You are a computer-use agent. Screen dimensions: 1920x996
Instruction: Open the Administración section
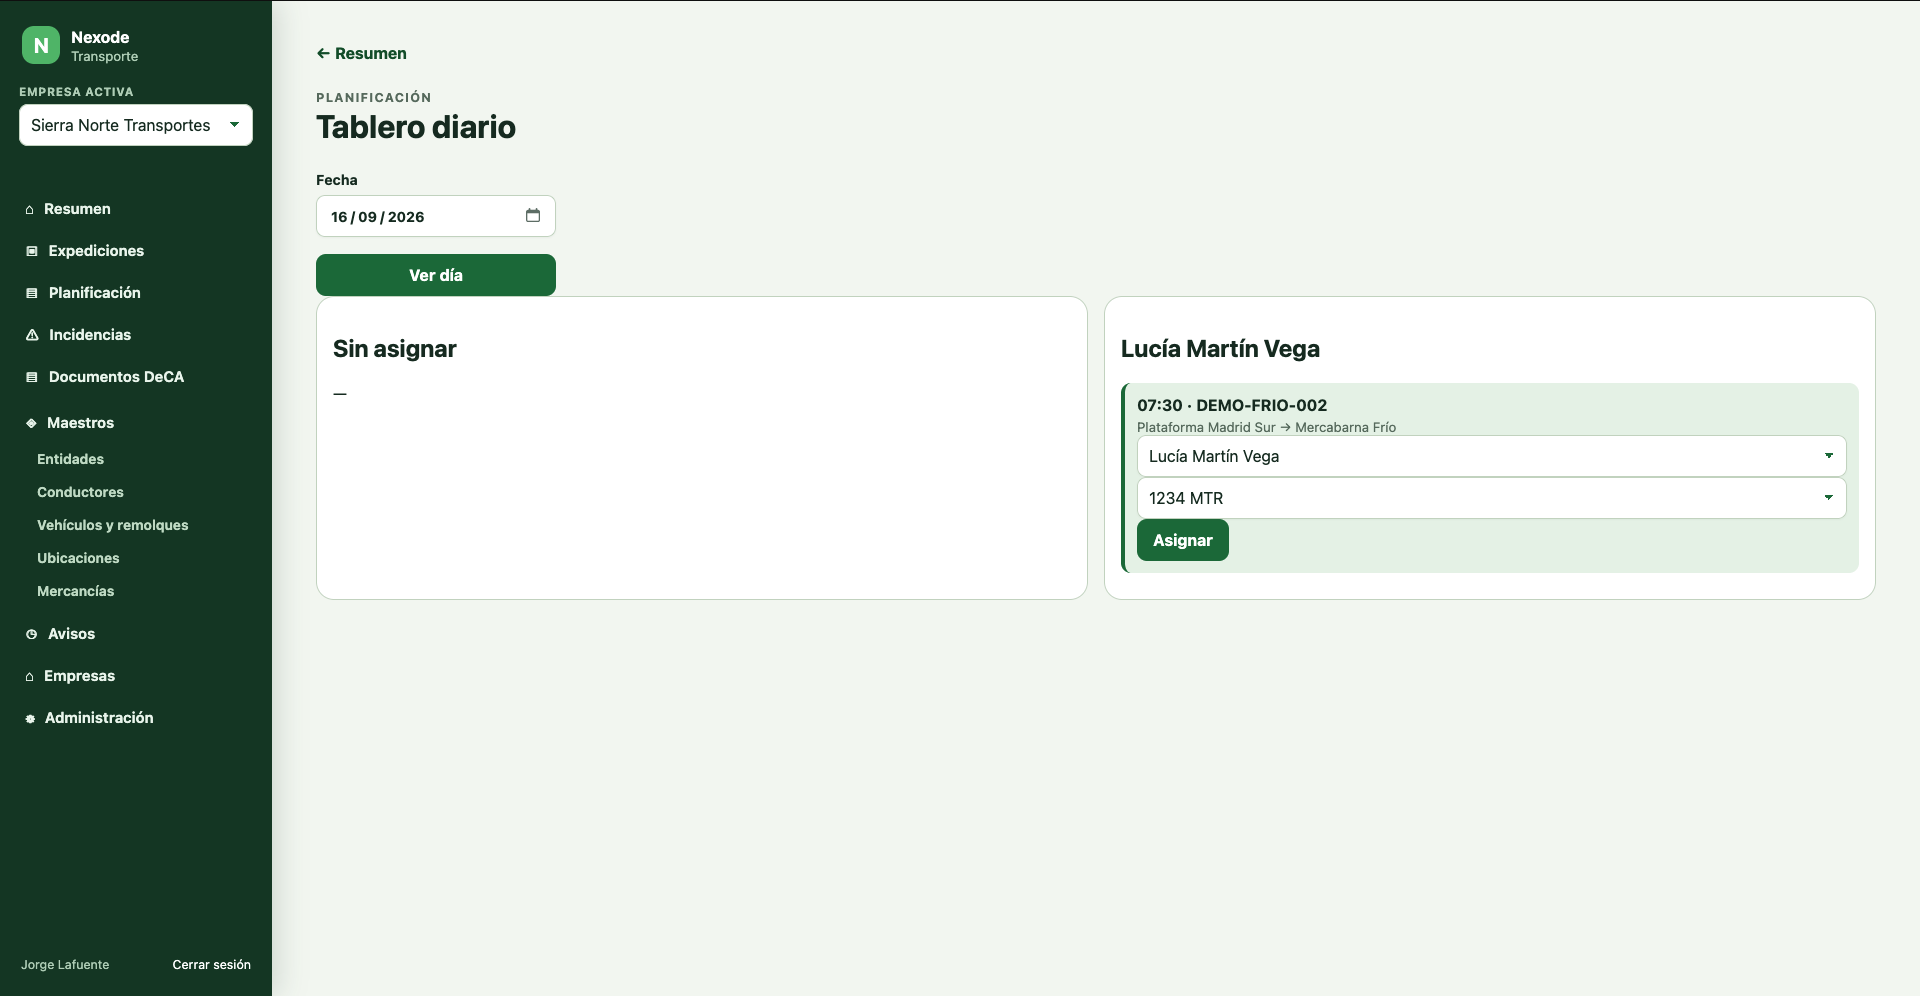point(99,718)
